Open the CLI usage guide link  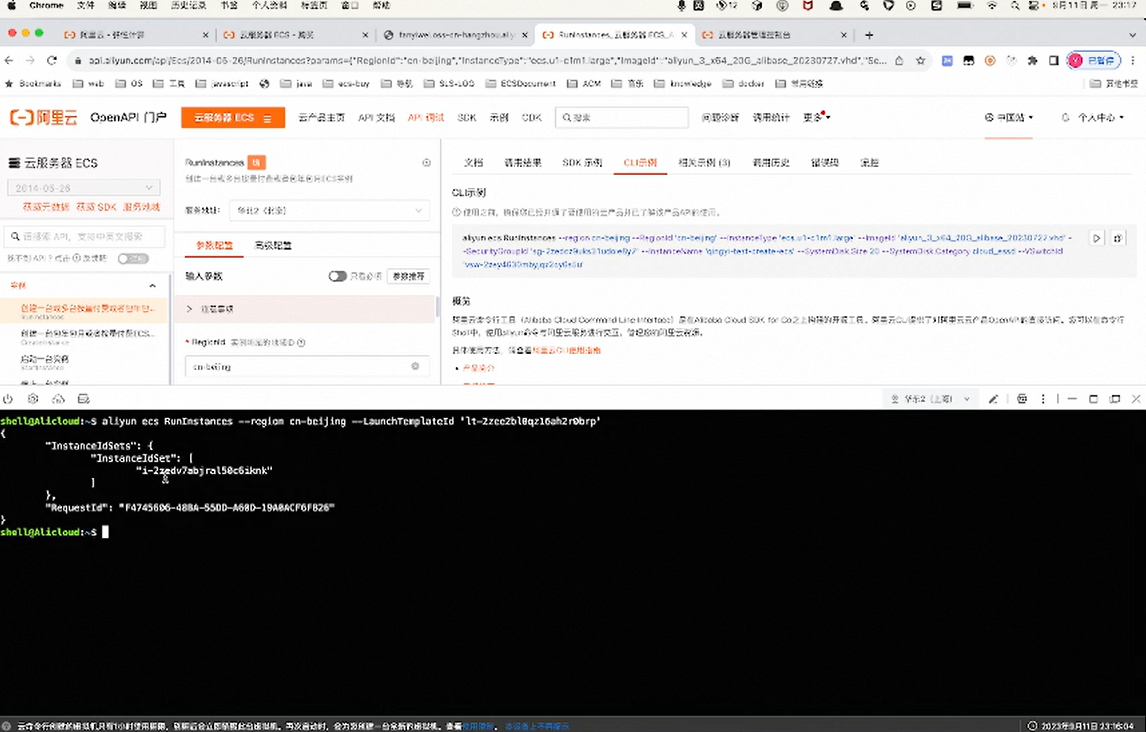click(x=566, y=350)
